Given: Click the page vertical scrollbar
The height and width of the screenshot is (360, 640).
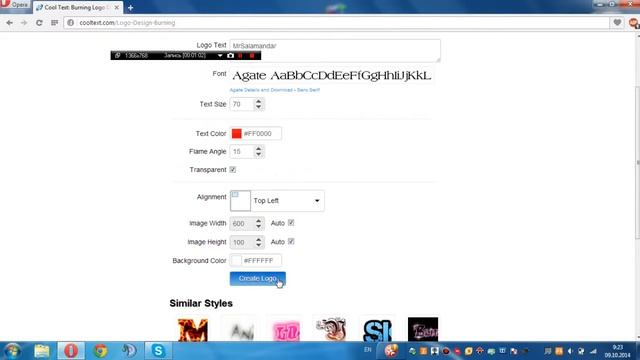Looking at the screenshot, I should pos(637,163).
